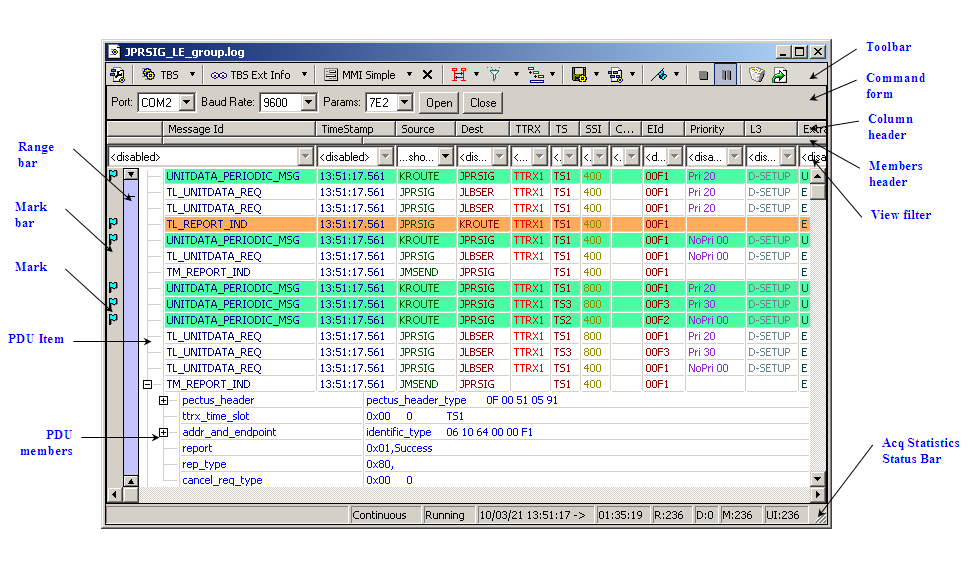The width and height of the screenshot is (967, 563).
Task: Click the green arrow export icon
Action: 779,75
